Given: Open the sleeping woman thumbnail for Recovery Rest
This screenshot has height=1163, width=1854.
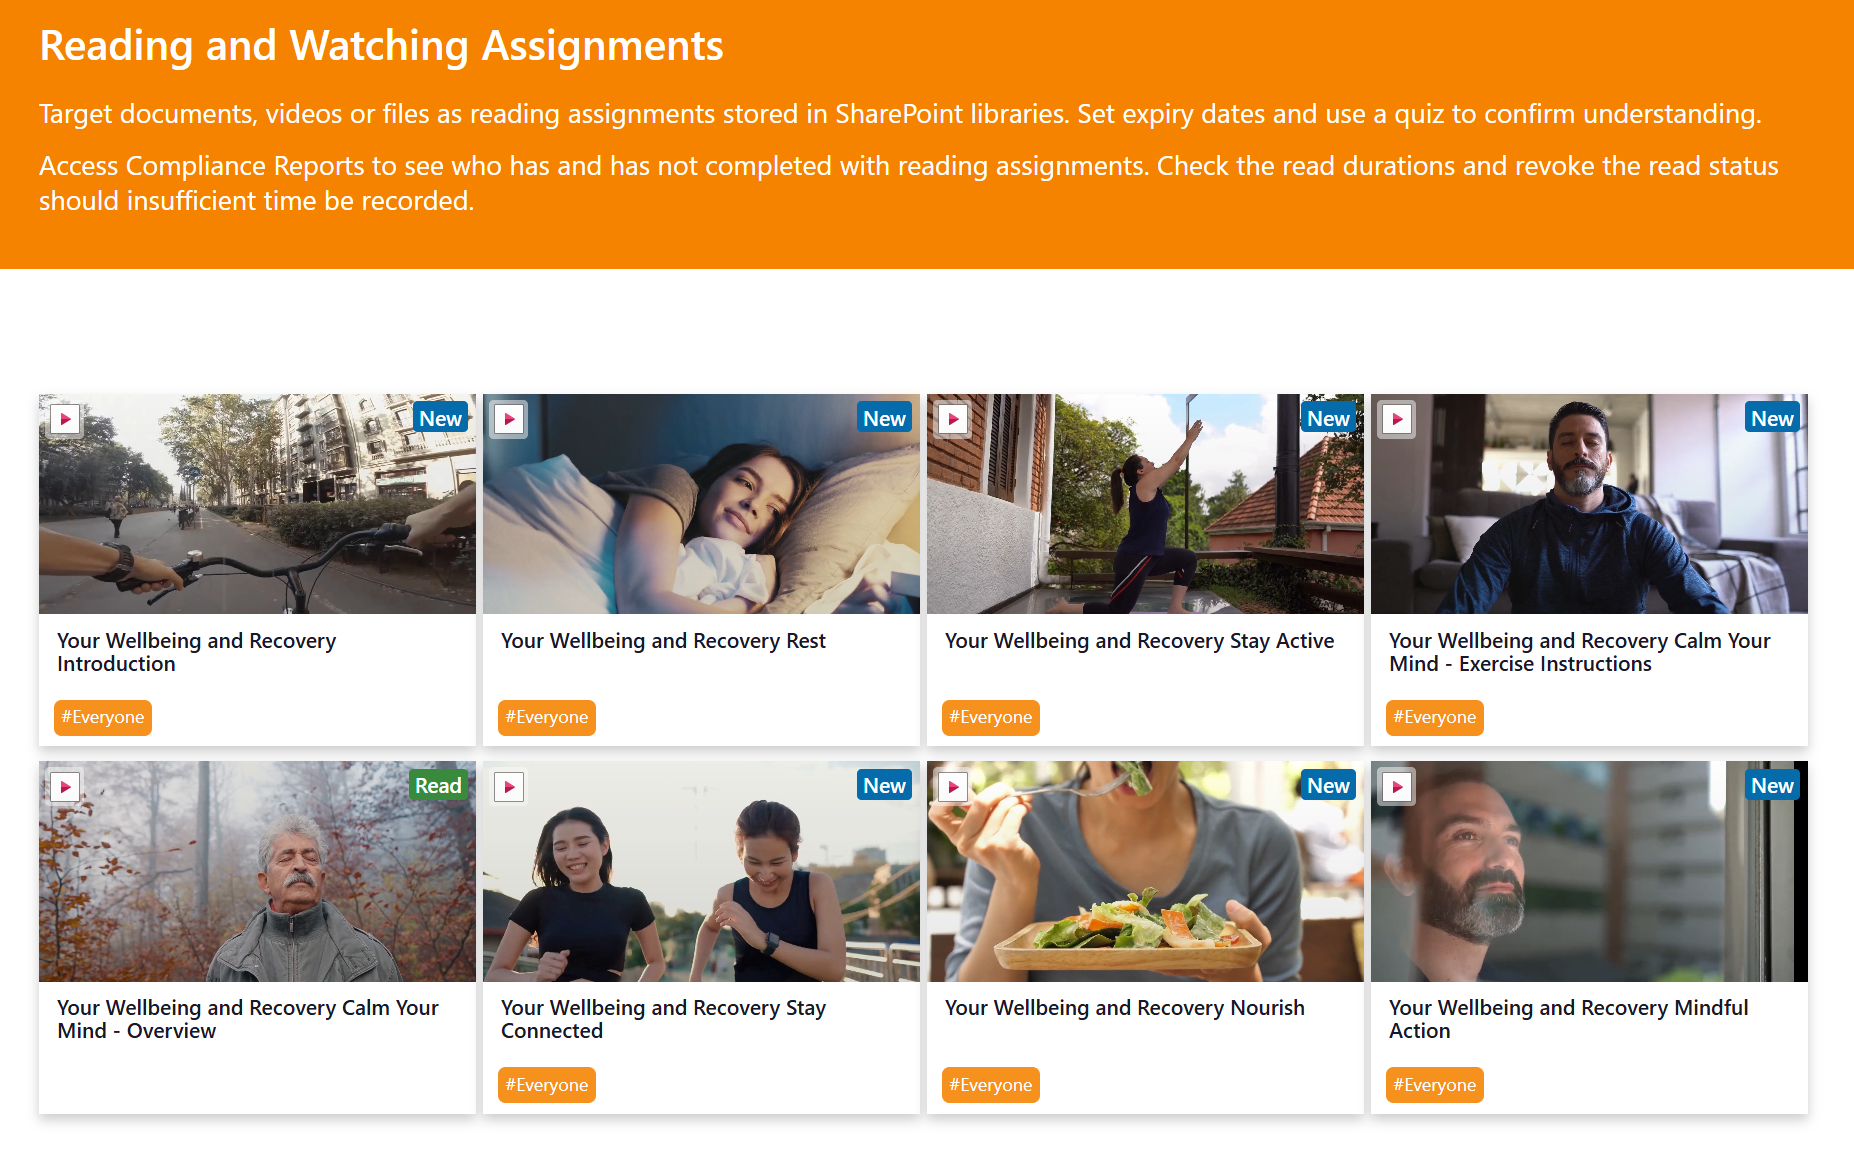Looking at the screenshot, I should click(701, 504).
